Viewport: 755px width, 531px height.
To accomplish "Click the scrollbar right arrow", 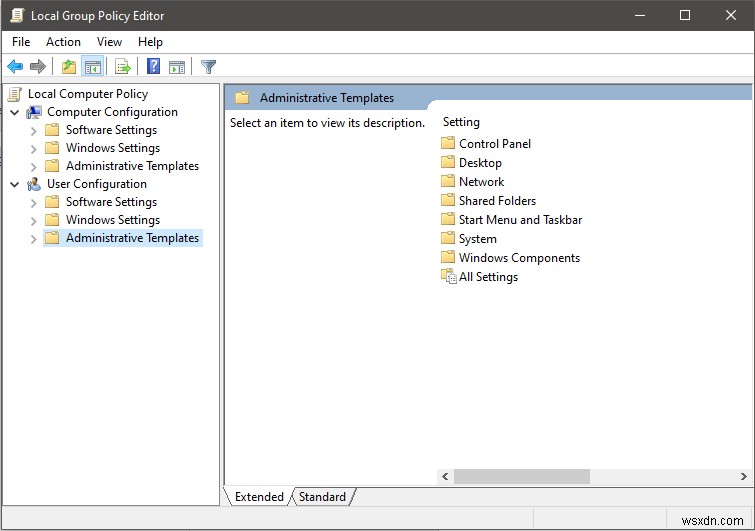I will (x=743, y=477).
